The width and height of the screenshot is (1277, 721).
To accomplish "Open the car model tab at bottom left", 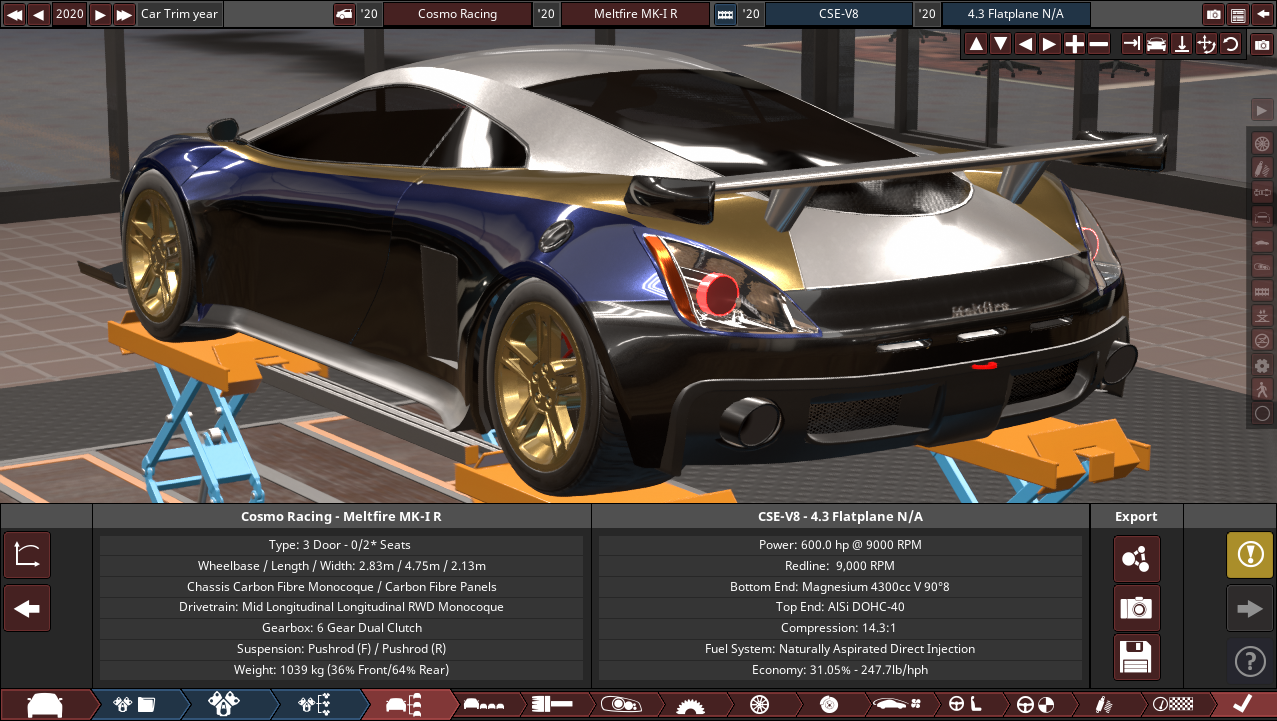I will (x=45, y=704).
